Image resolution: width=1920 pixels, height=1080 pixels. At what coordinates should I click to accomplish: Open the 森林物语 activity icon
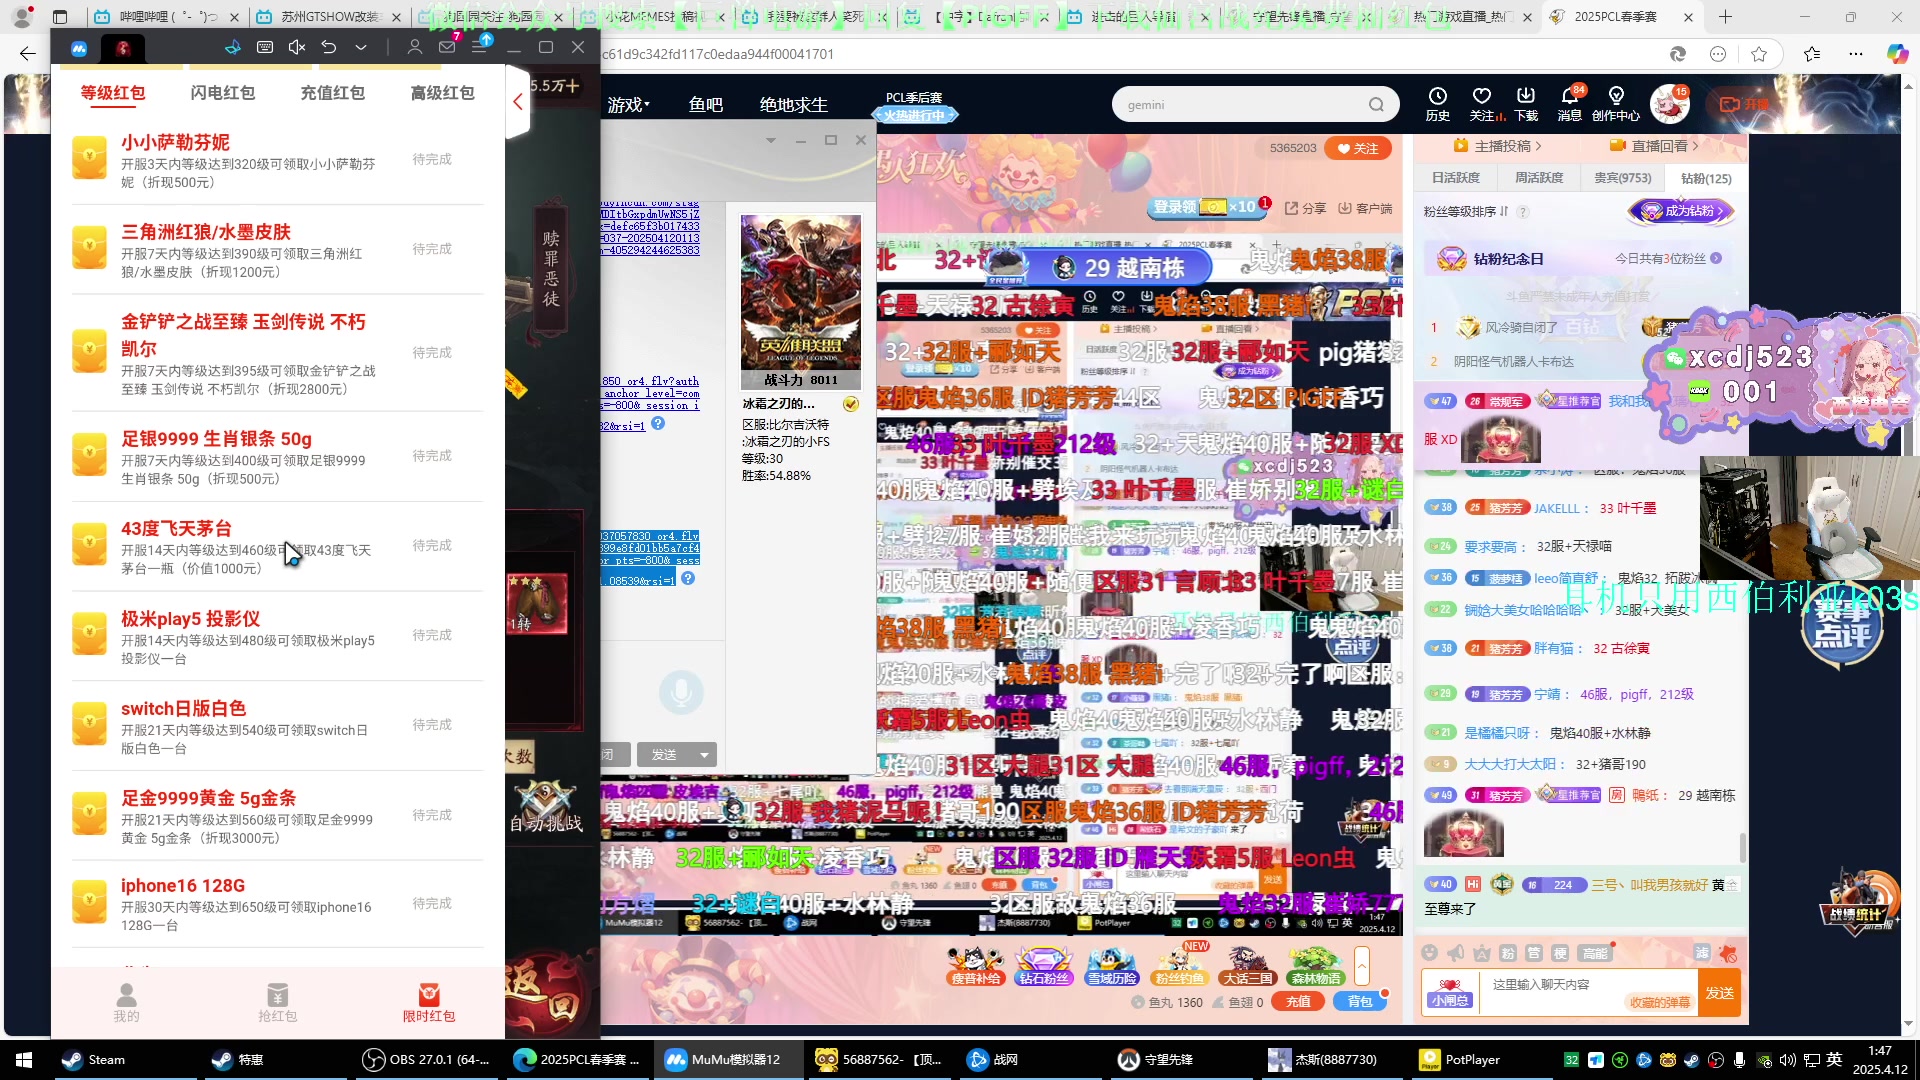coord(1315,966)
